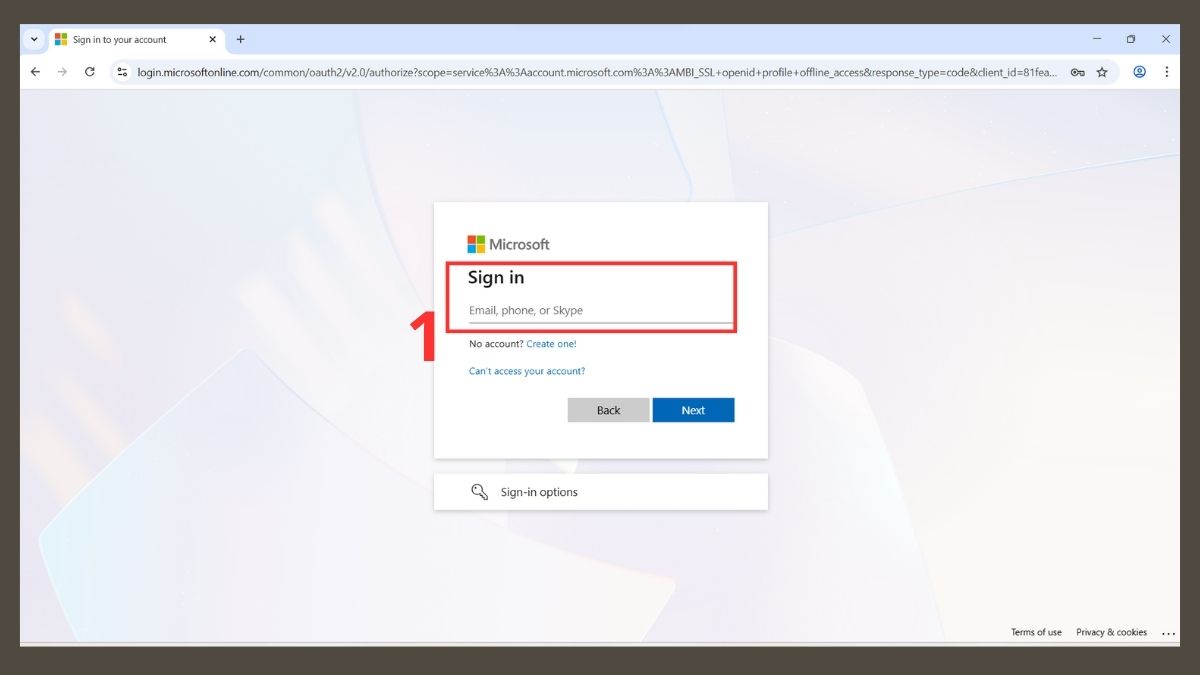
Task: Minimize the browser window
Action: click(1097, 39)
